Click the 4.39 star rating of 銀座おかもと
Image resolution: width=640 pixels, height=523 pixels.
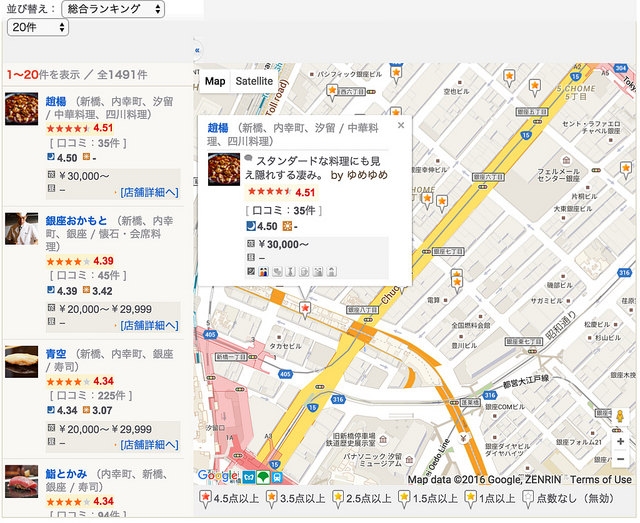point(80,261)
